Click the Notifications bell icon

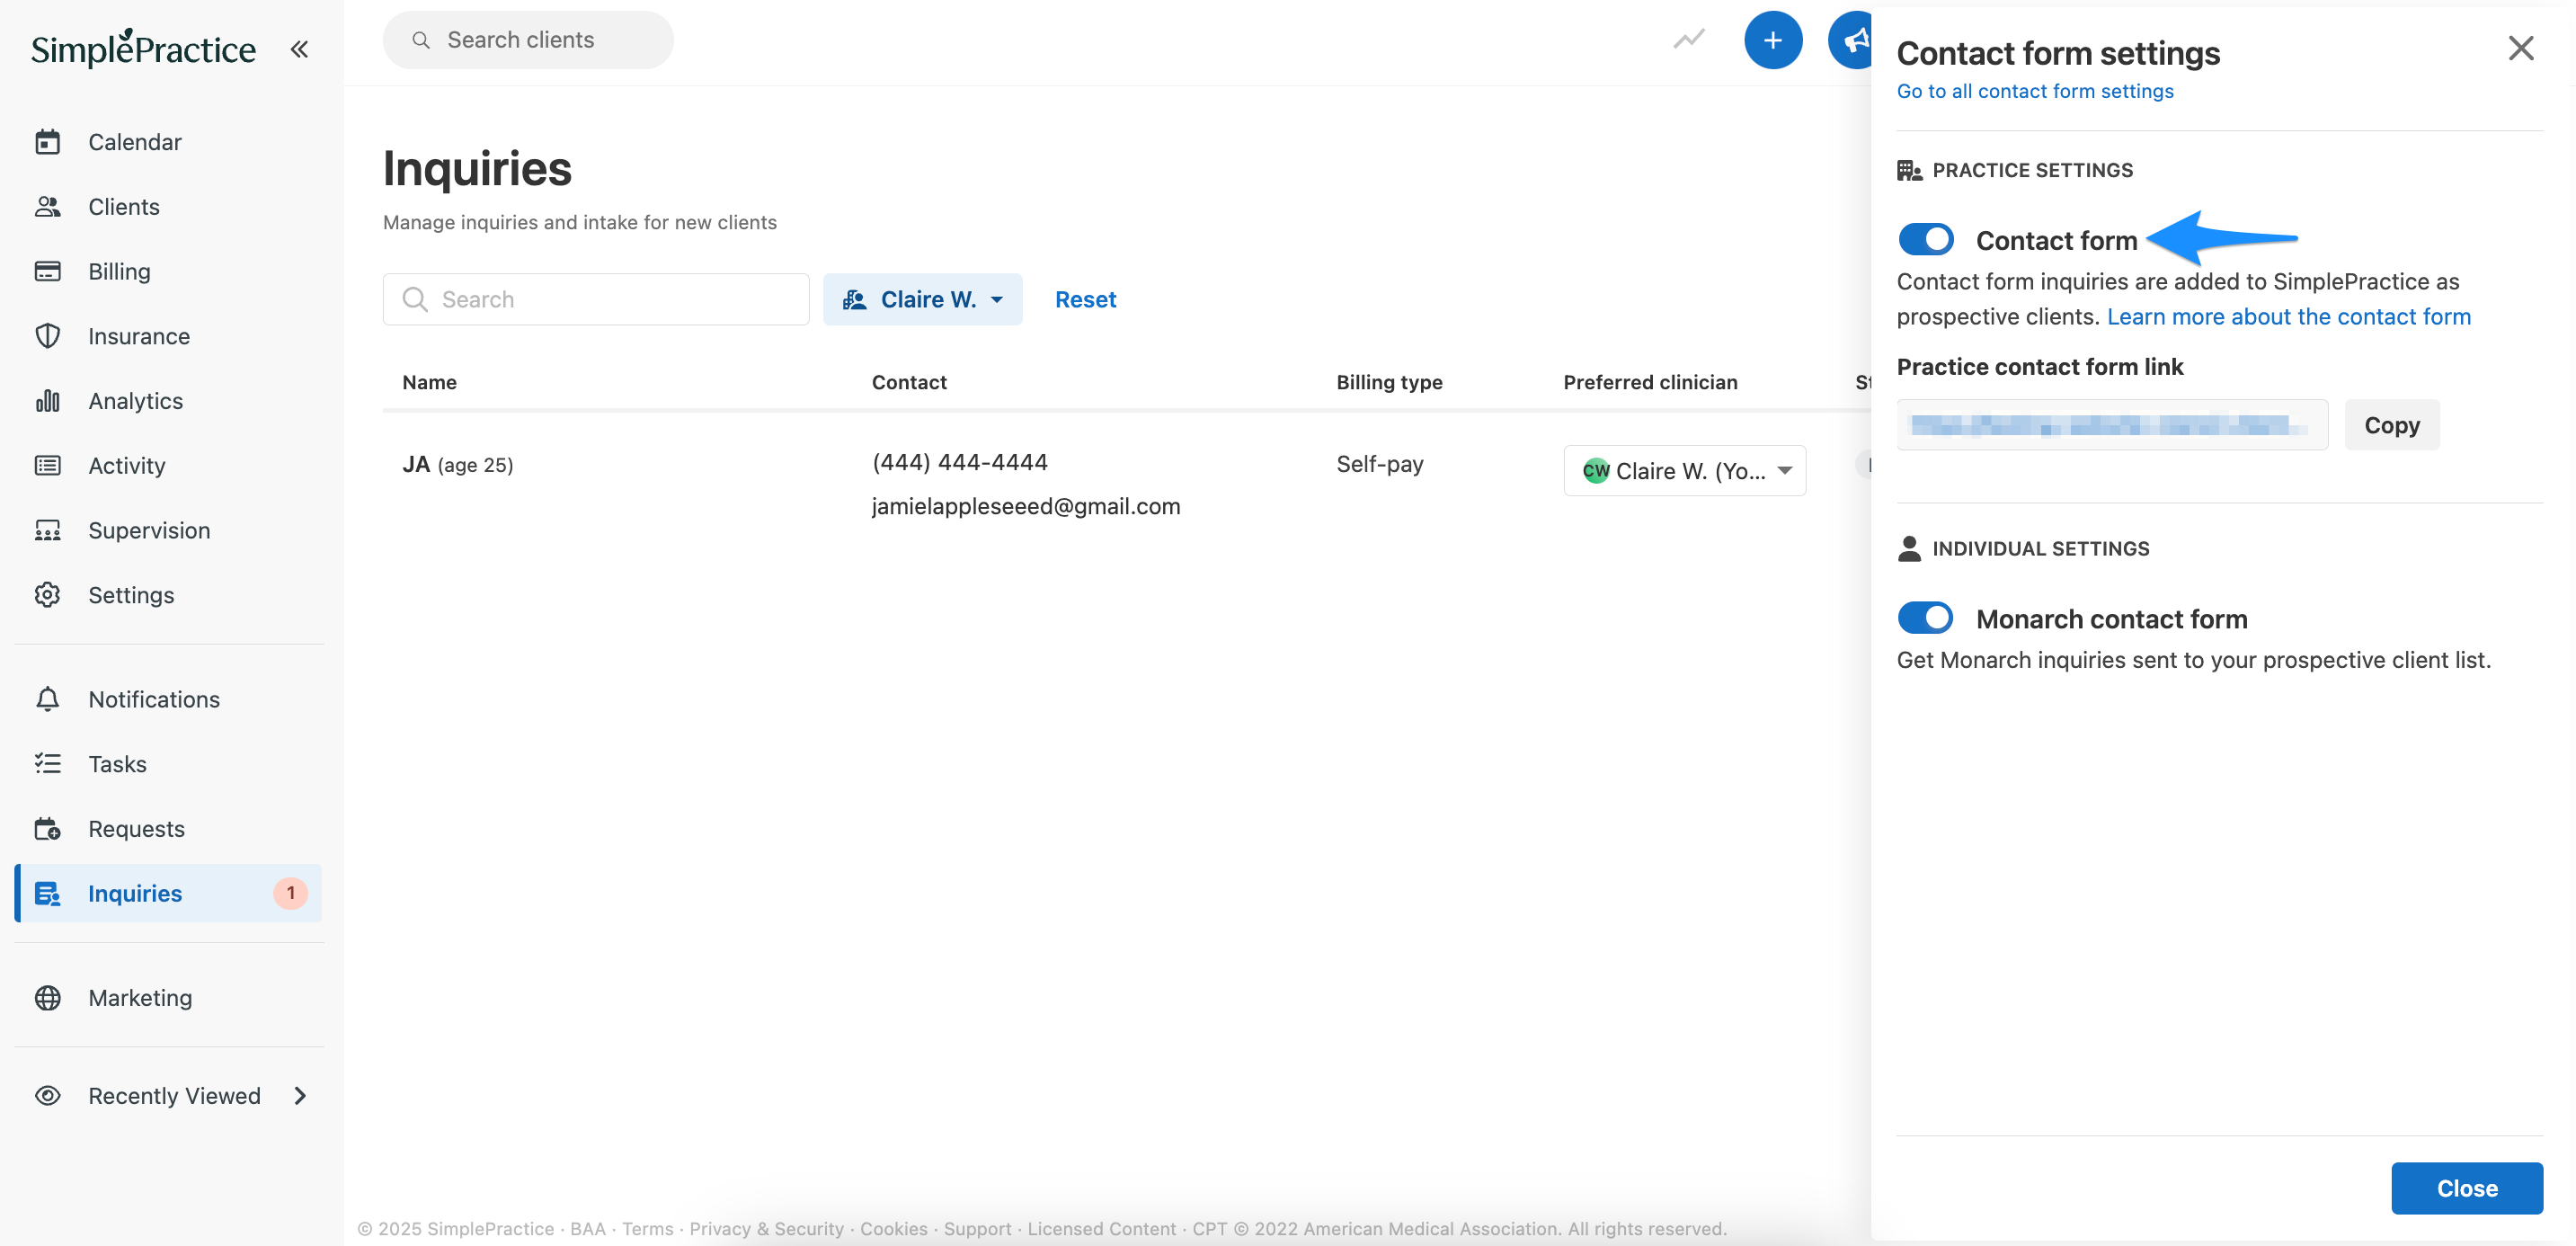tap(47, 699)
